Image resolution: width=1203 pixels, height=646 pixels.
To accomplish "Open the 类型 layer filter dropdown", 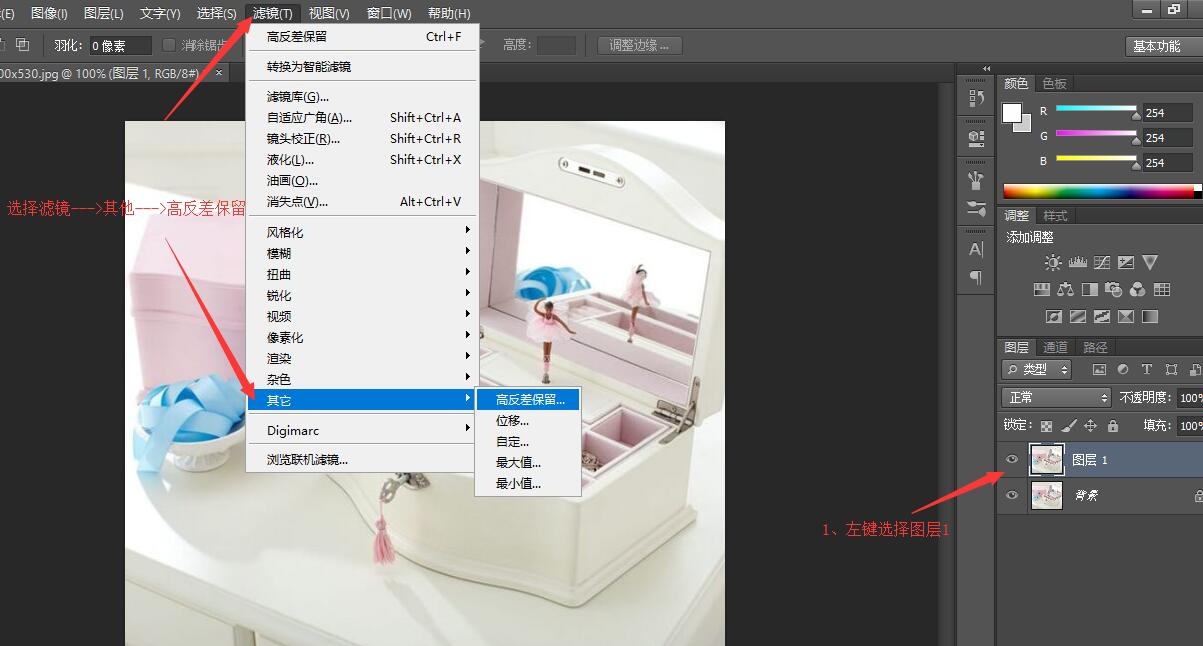I will (1038, 370).
